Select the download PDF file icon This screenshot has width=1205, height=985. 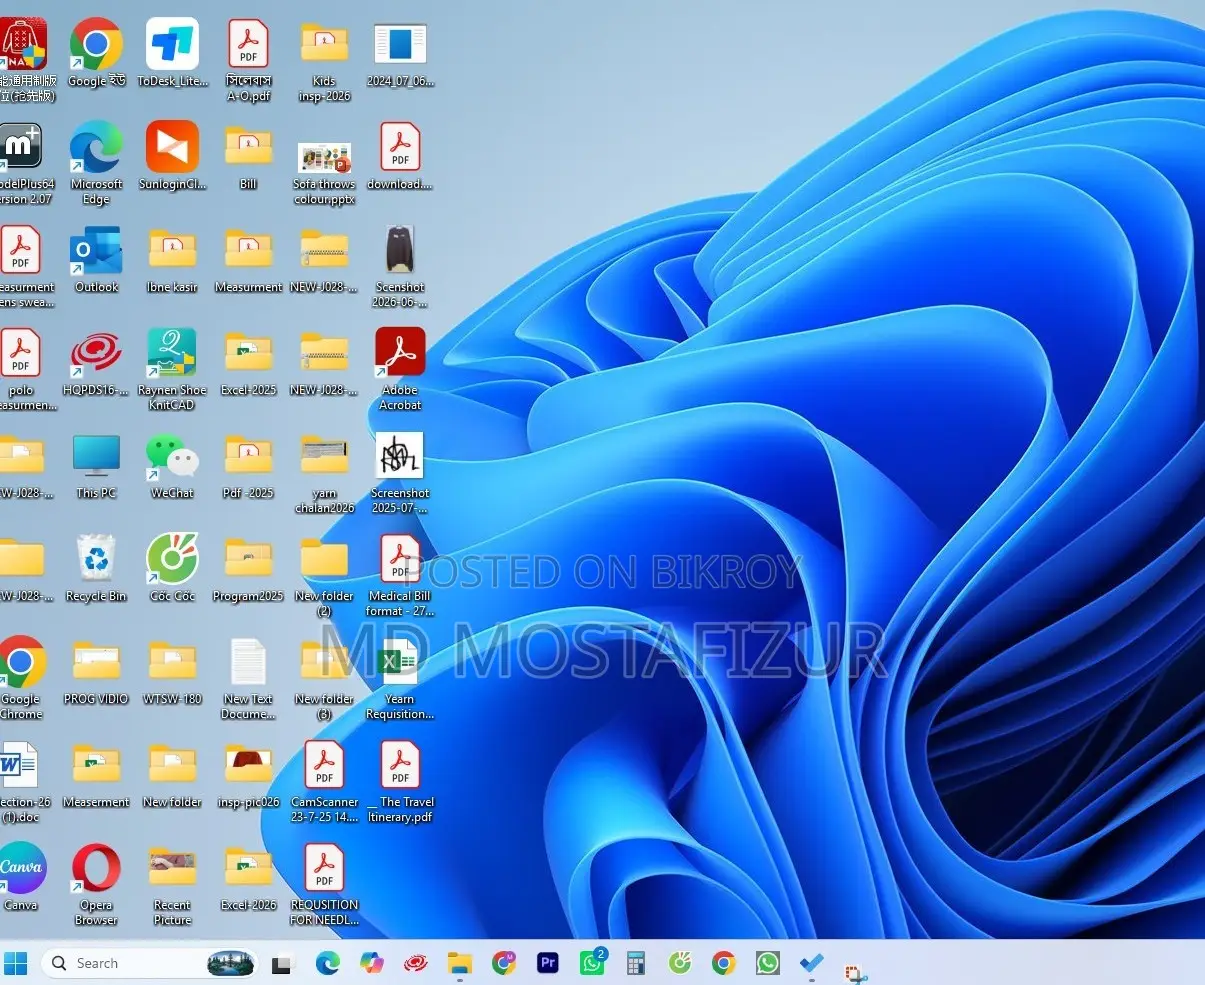pyautogui.click(x=400, y=156)
